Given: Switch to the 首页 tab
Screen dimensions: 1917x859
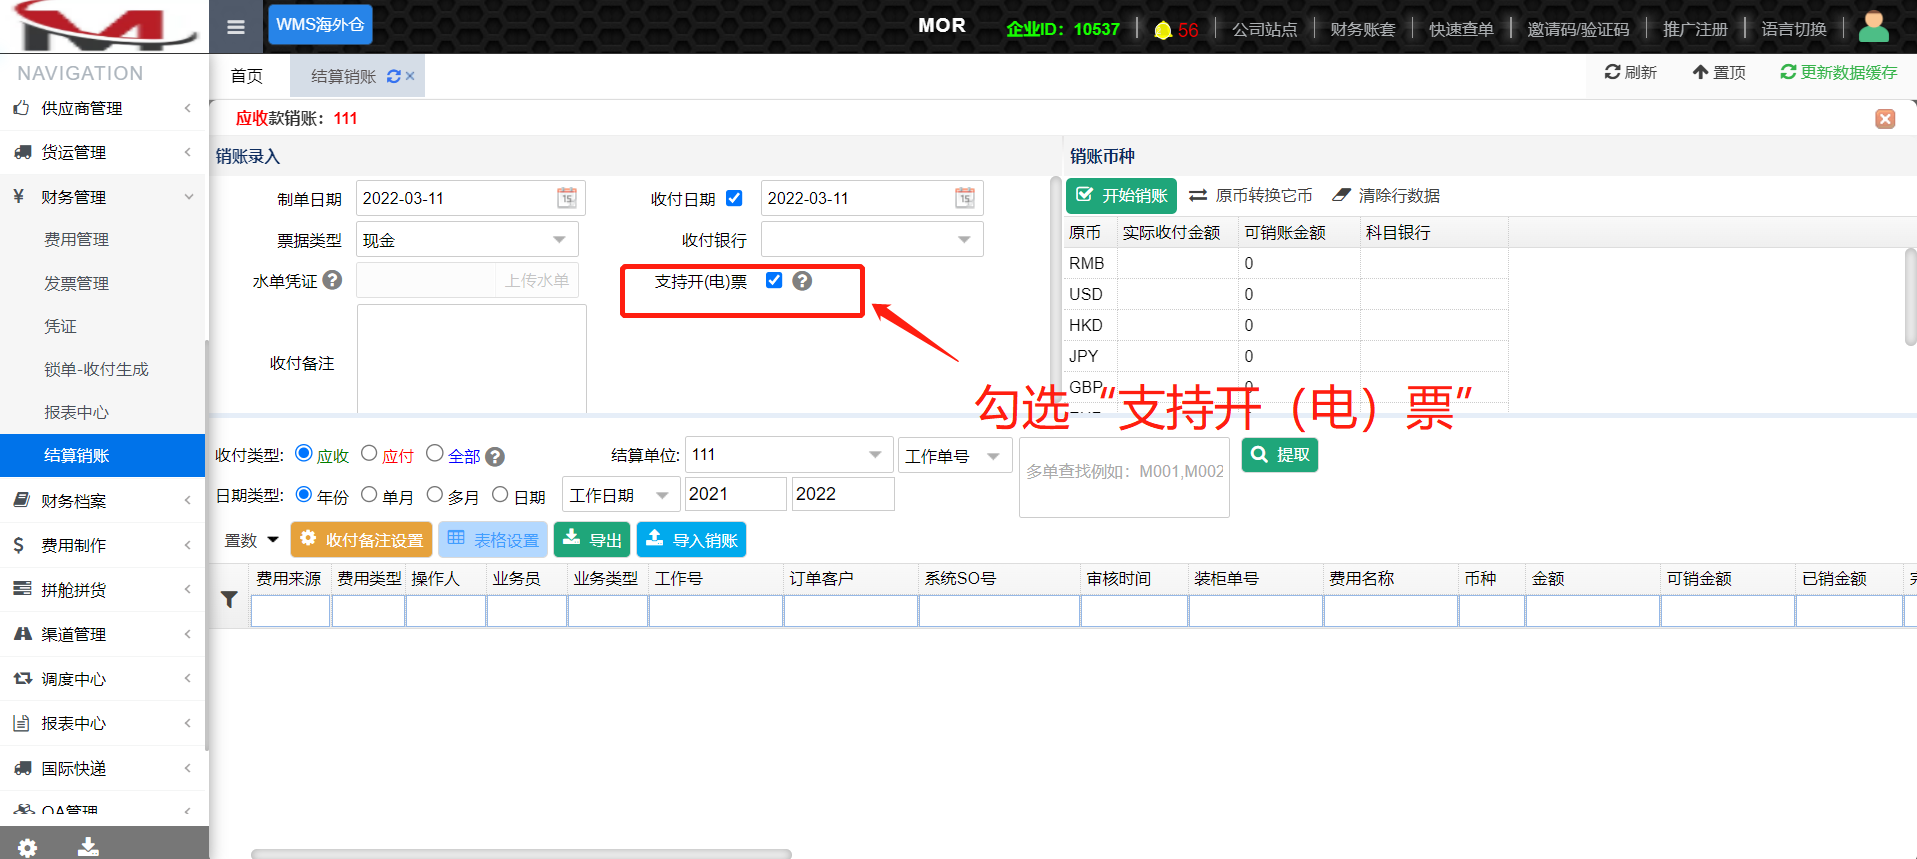Looking at the screenshot, I should click(246, 77).
